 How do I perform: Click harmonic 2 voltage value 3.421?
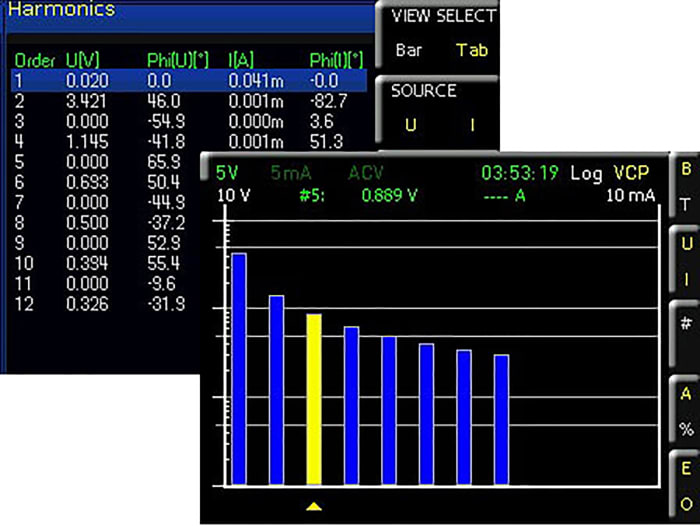pyautogui.click(x=87, y=101)
